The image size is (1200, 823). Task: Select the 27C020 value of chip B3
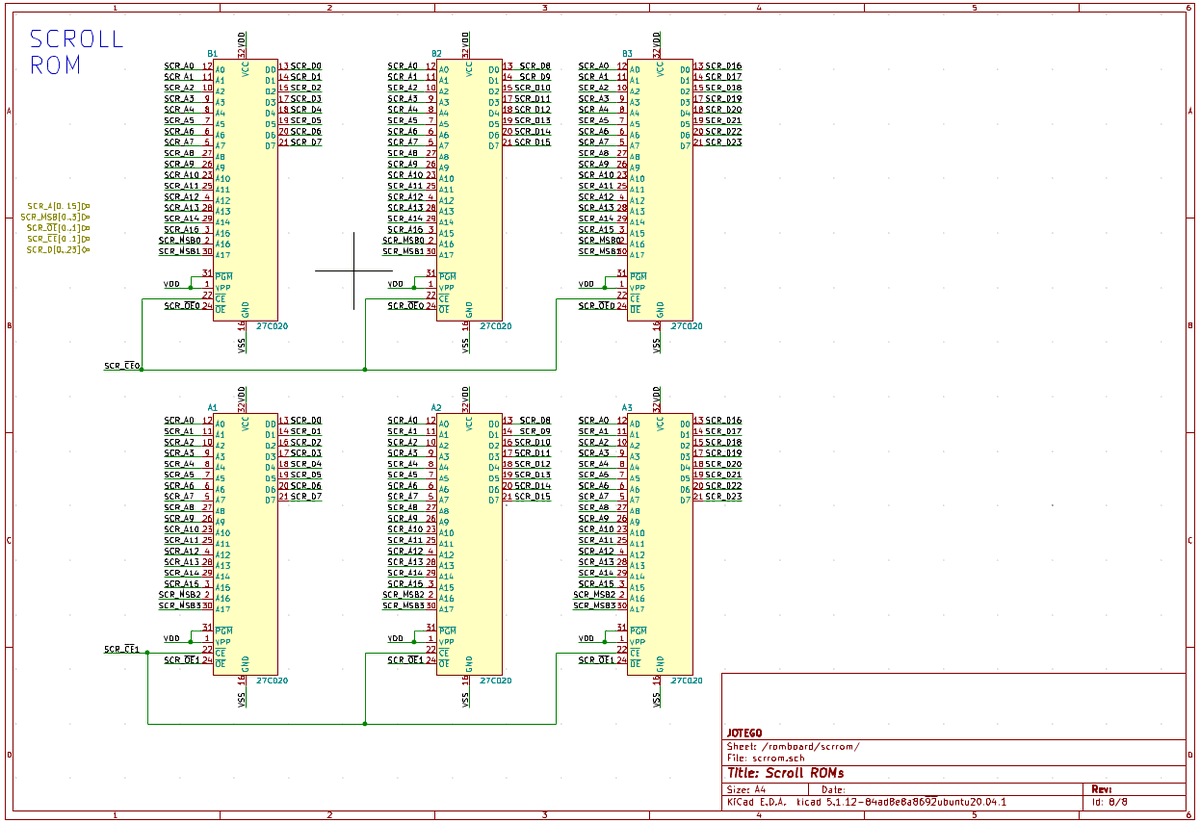687,326
